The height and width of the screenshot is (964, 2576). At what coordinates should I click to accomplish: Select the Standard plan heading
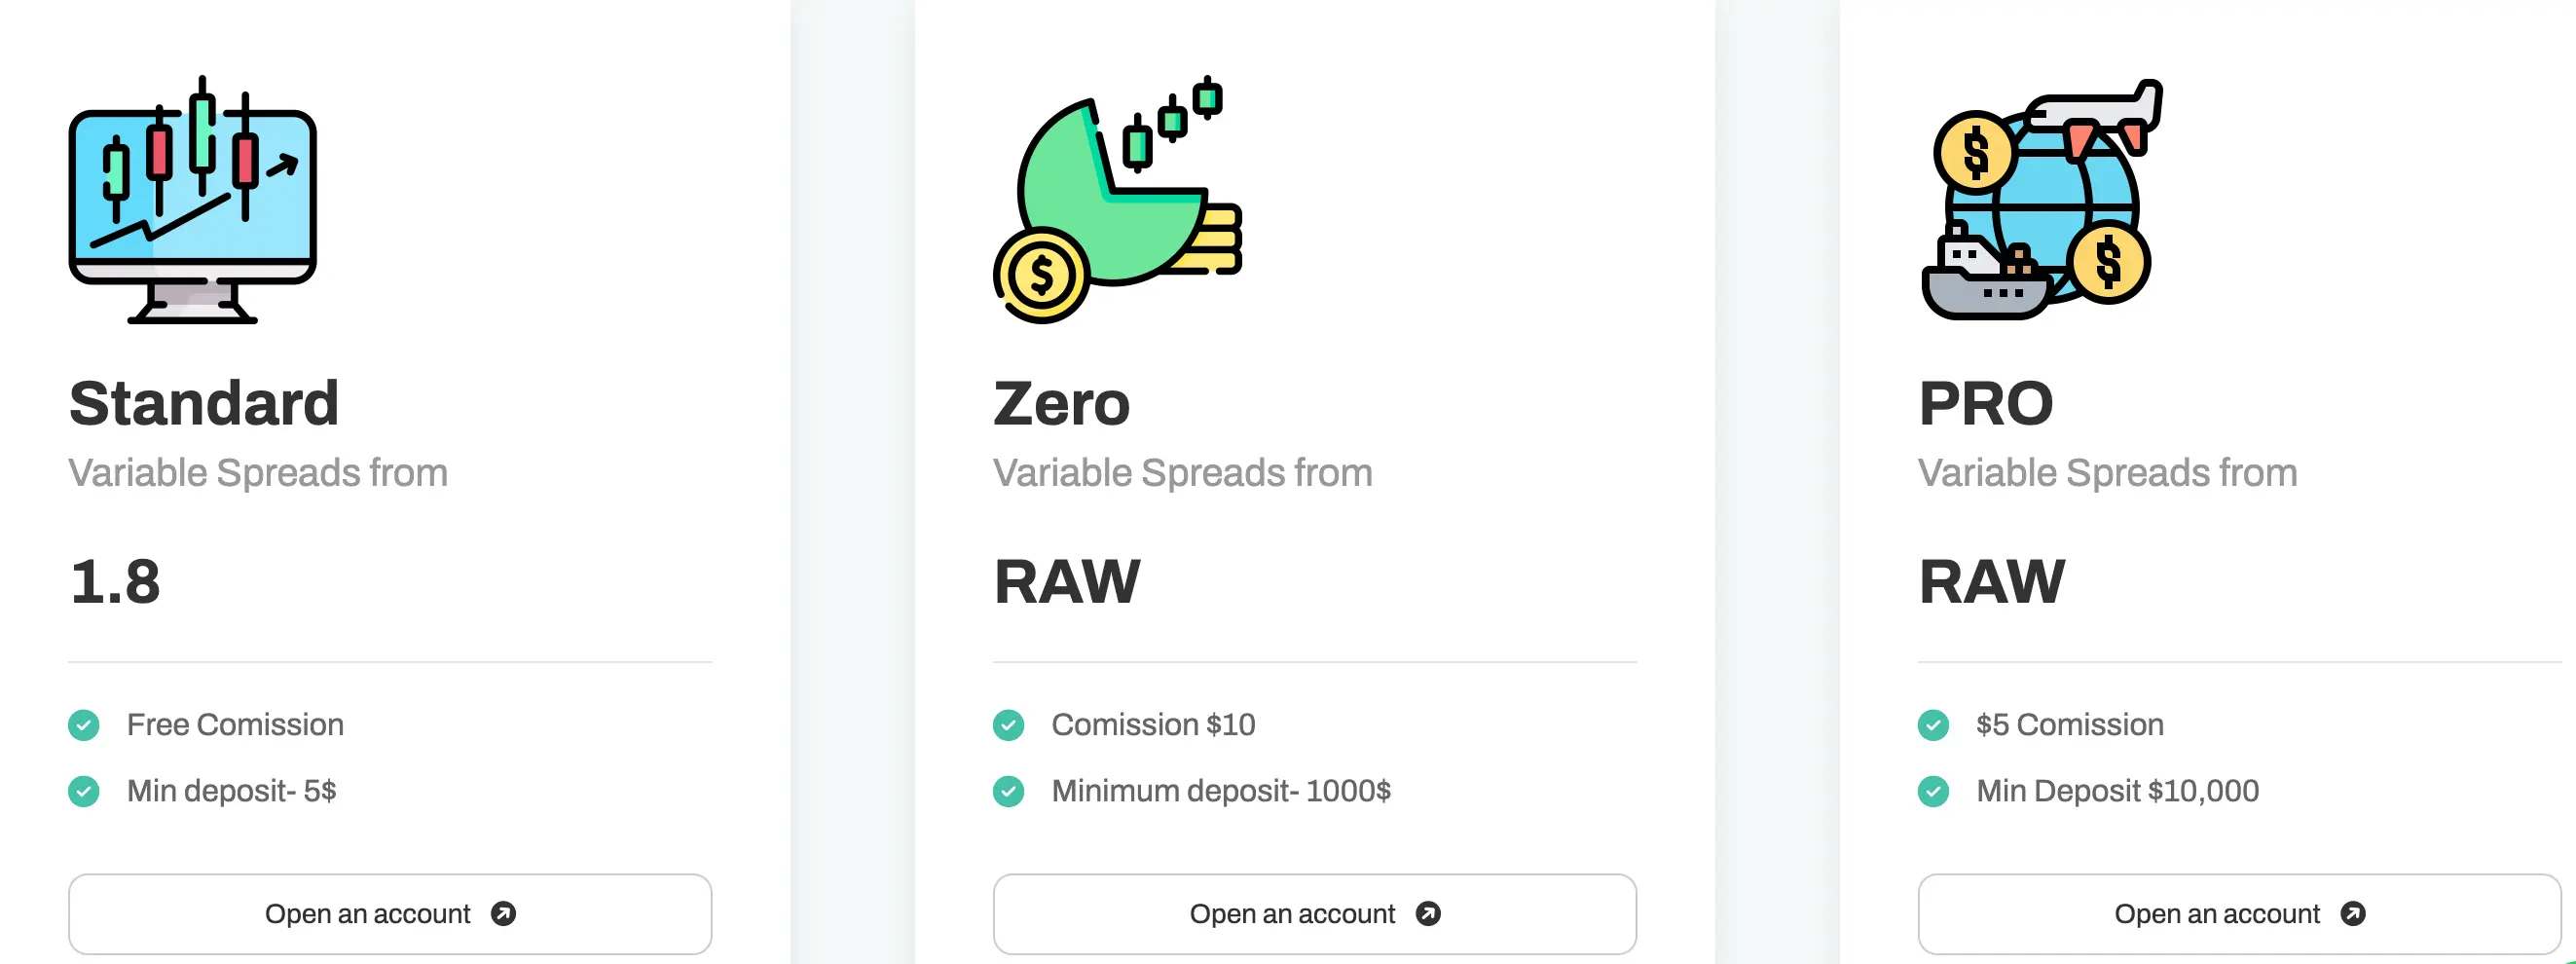(204, 404)
